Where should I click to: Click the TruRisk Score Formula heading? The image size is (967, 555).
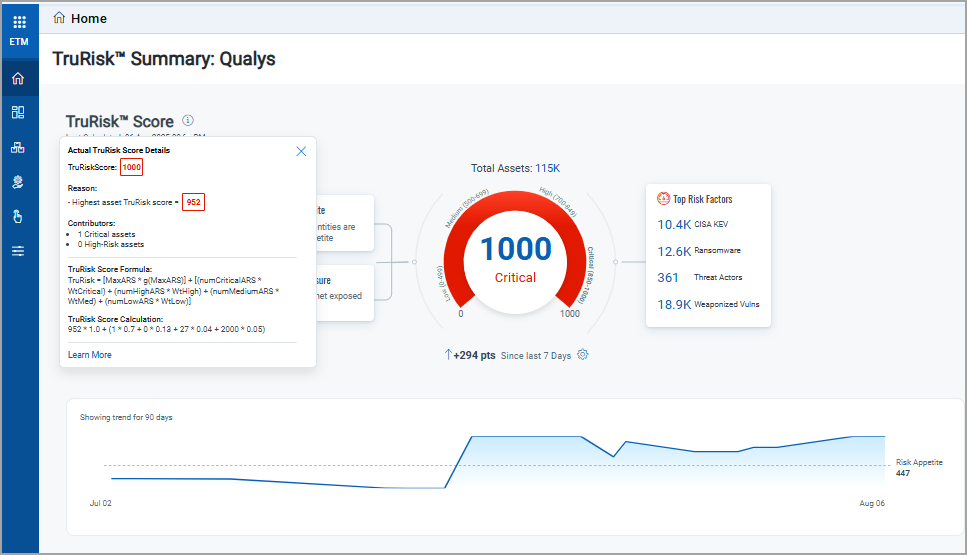pyautogui.click(x=110, y=269)
